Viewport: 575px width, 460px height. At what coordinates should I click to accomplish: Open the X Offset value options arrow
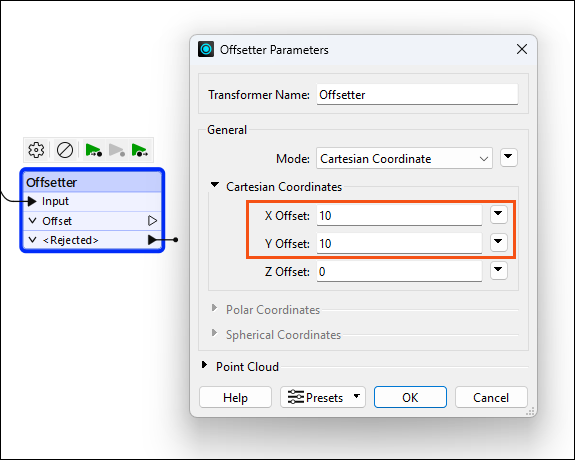tap(498, 214)
